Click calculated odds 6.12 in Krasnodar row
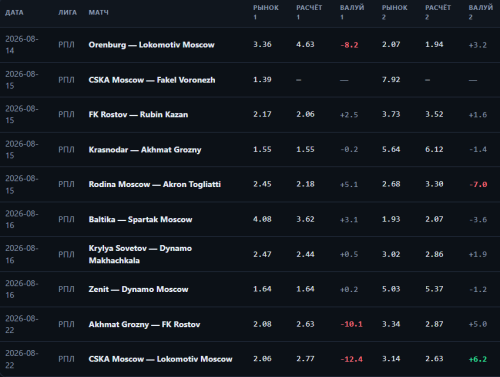The height and width of the screenshot is (377, 500). point(434,149)
